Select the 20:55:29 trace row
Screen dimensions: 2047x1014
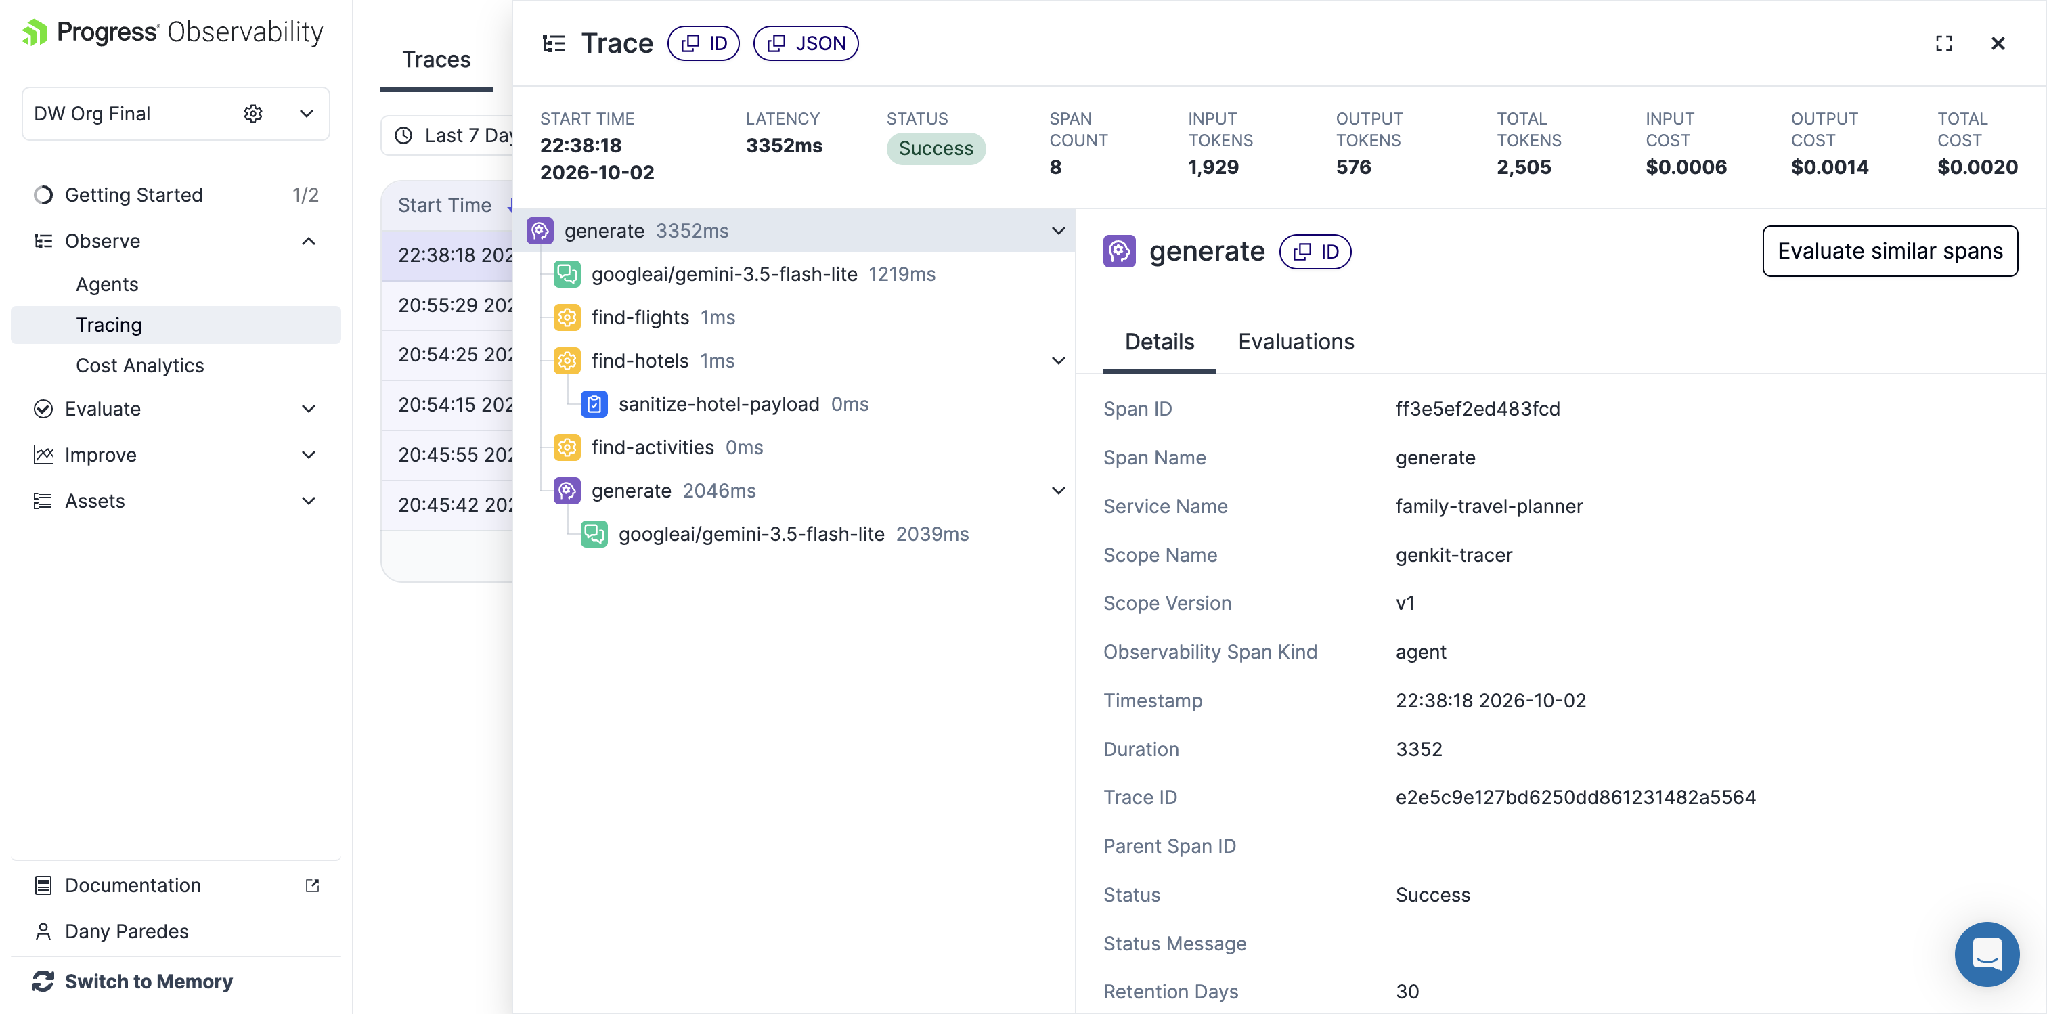pos(447,306)
